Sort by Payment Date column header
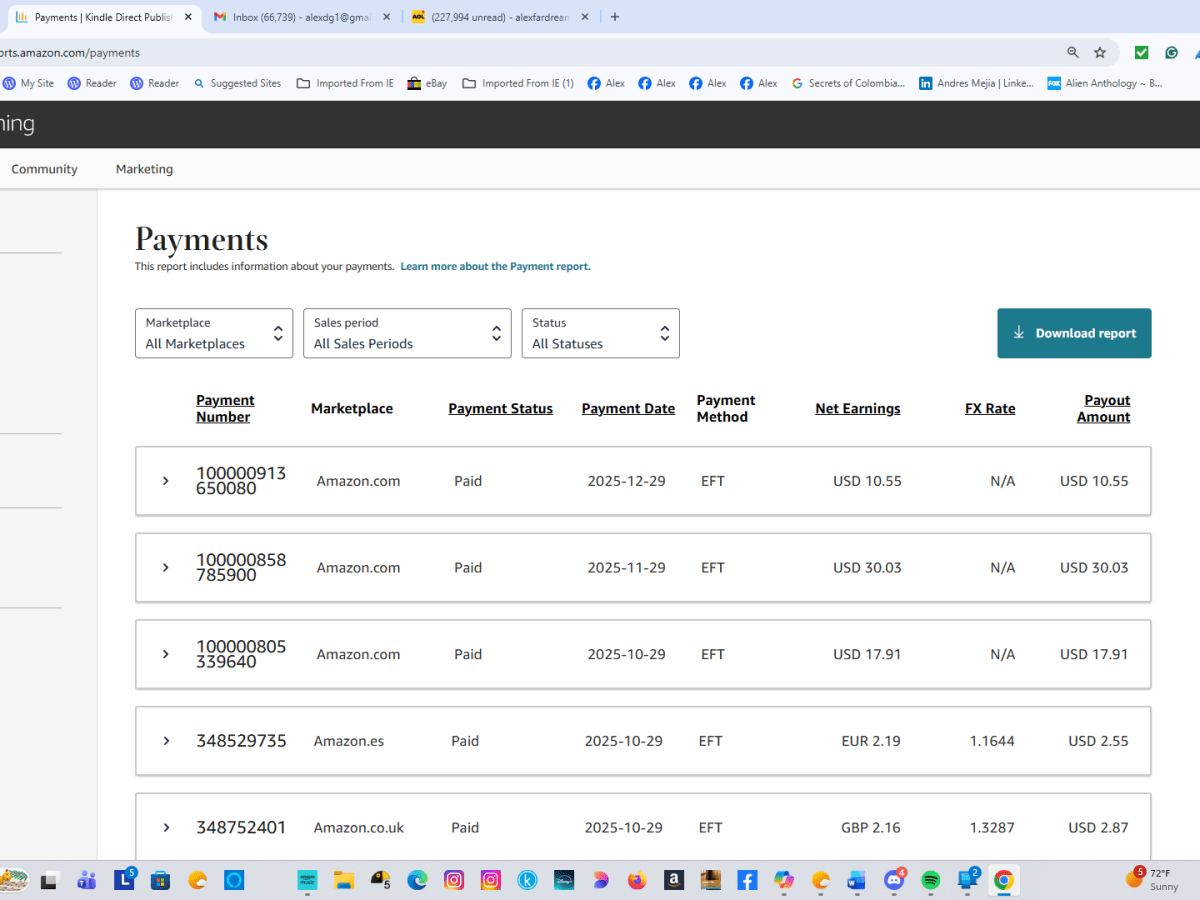The height and width of the screenshot is (900, 1200). pyautogui.click(x=628, y=408)
